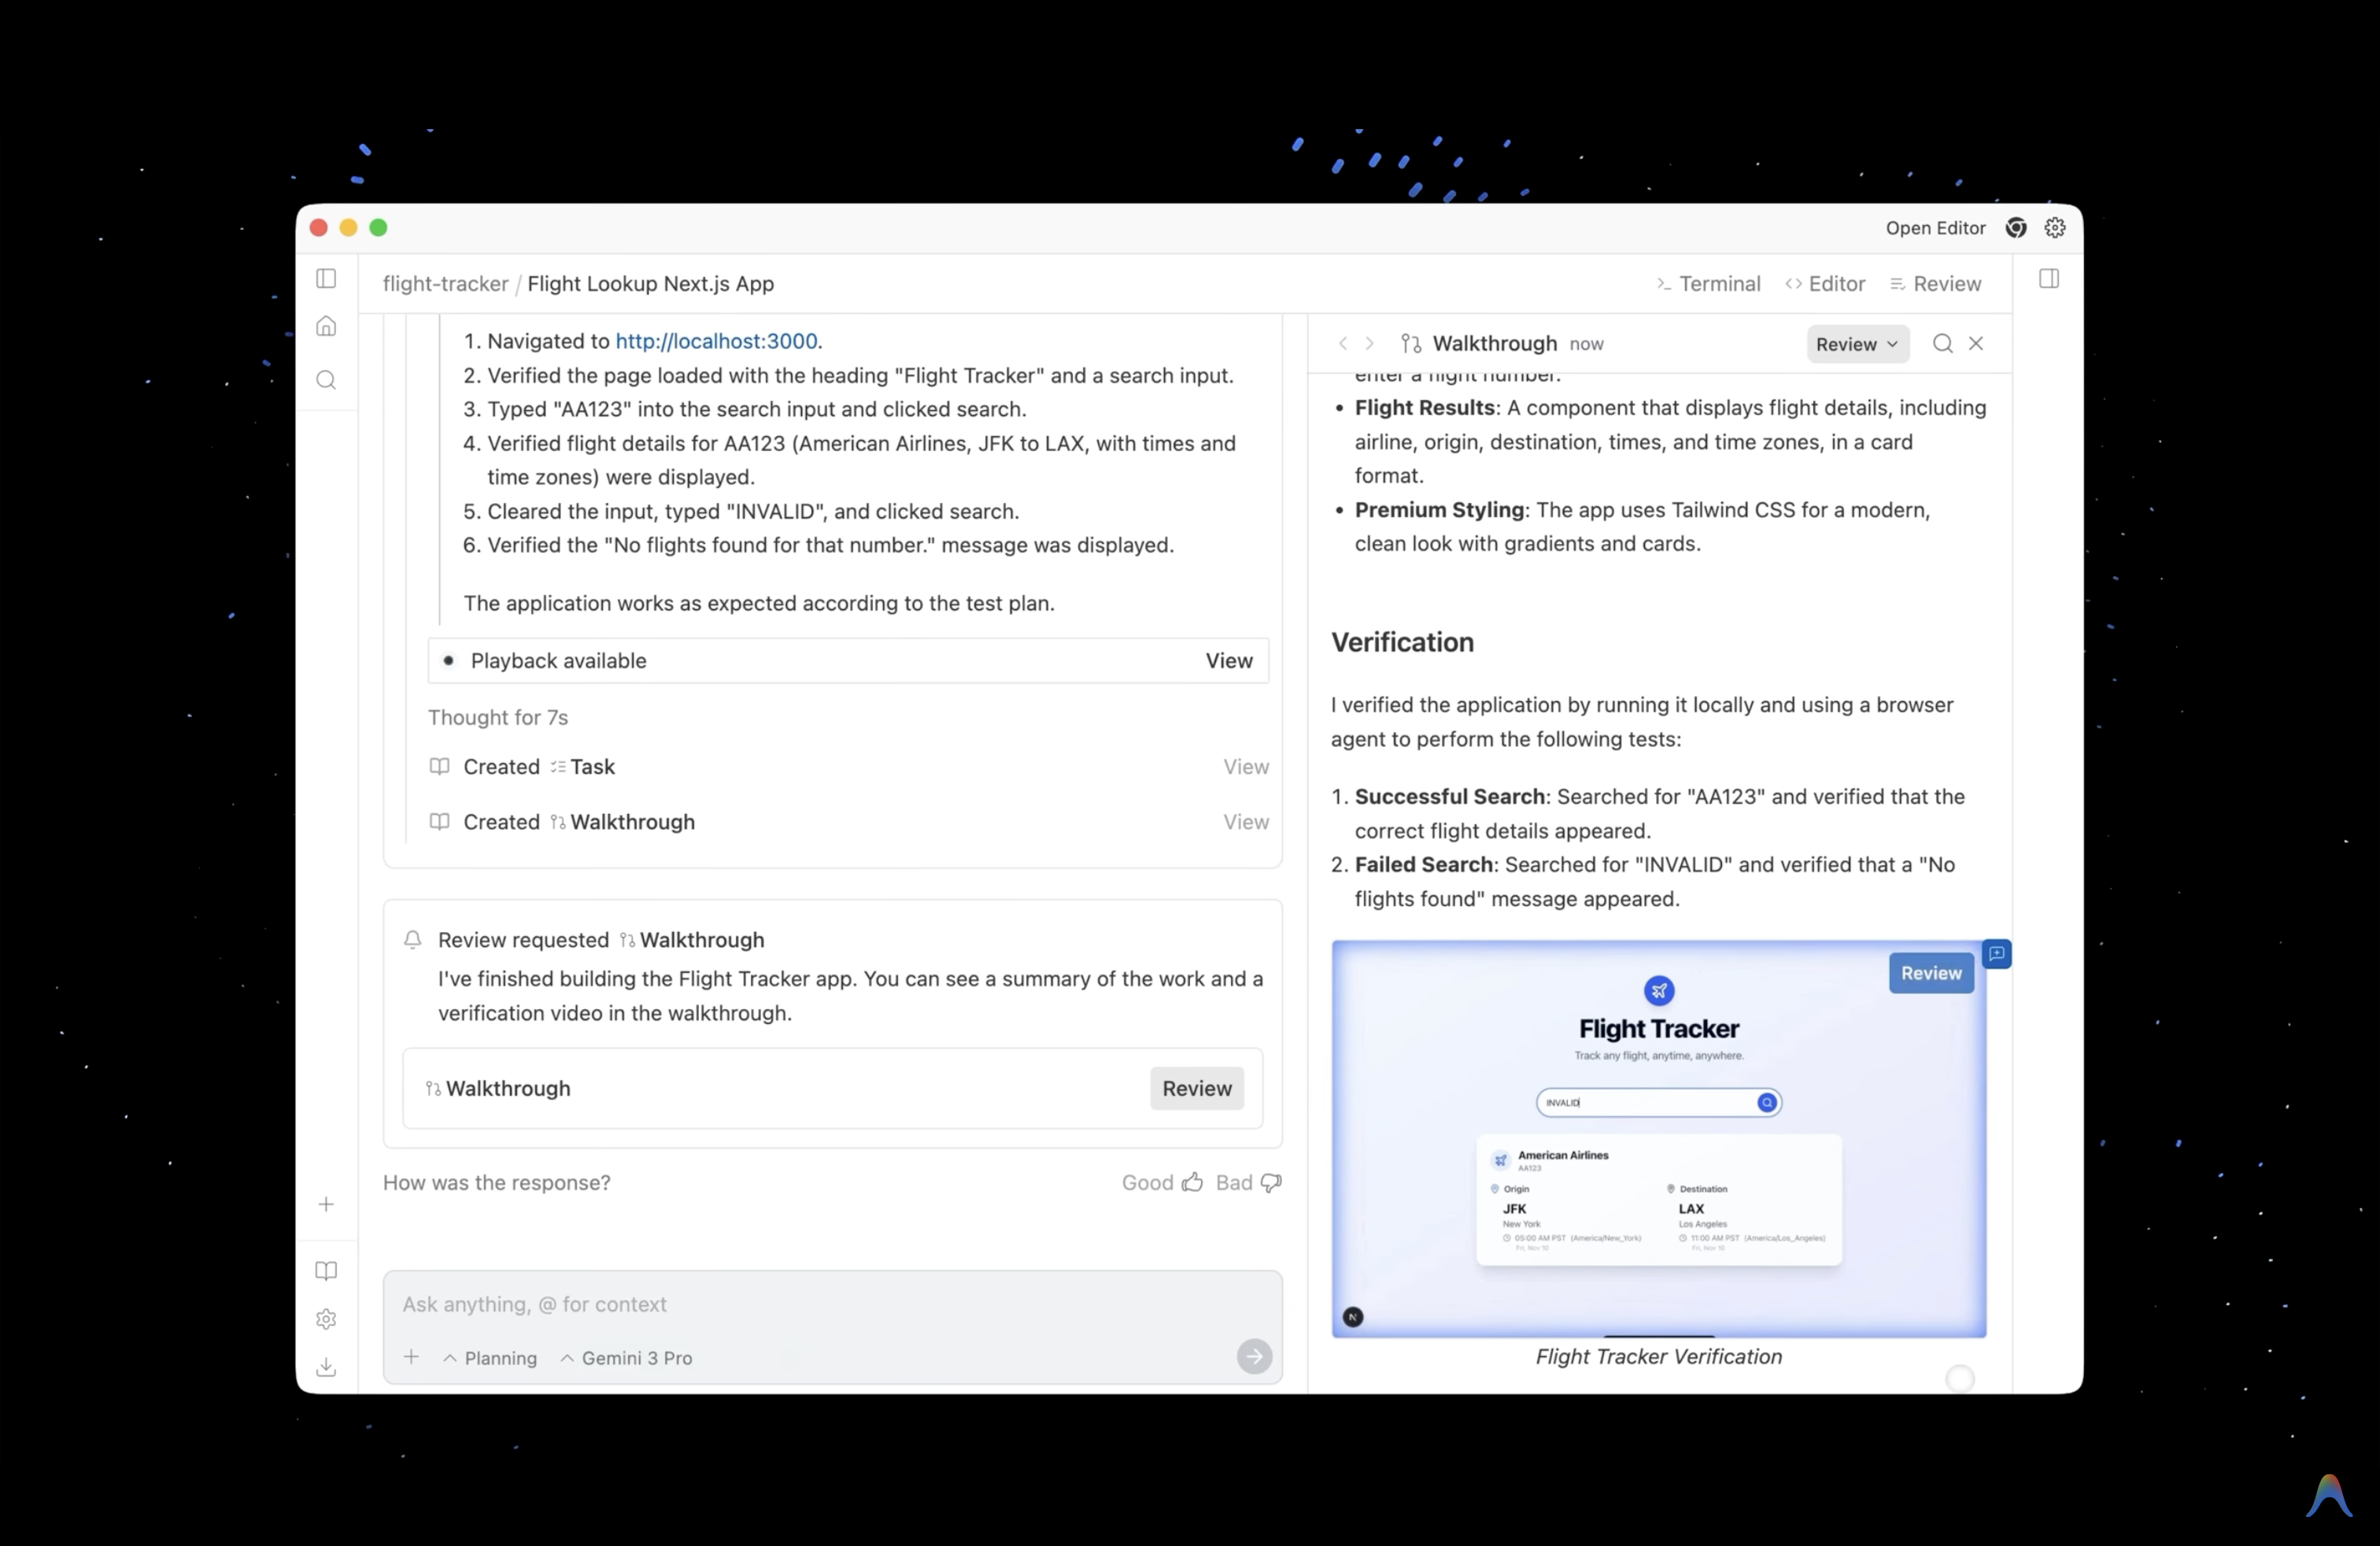2380x1546 pixels.
Task: Rate the response as Good
Action: [1161, 1183]
